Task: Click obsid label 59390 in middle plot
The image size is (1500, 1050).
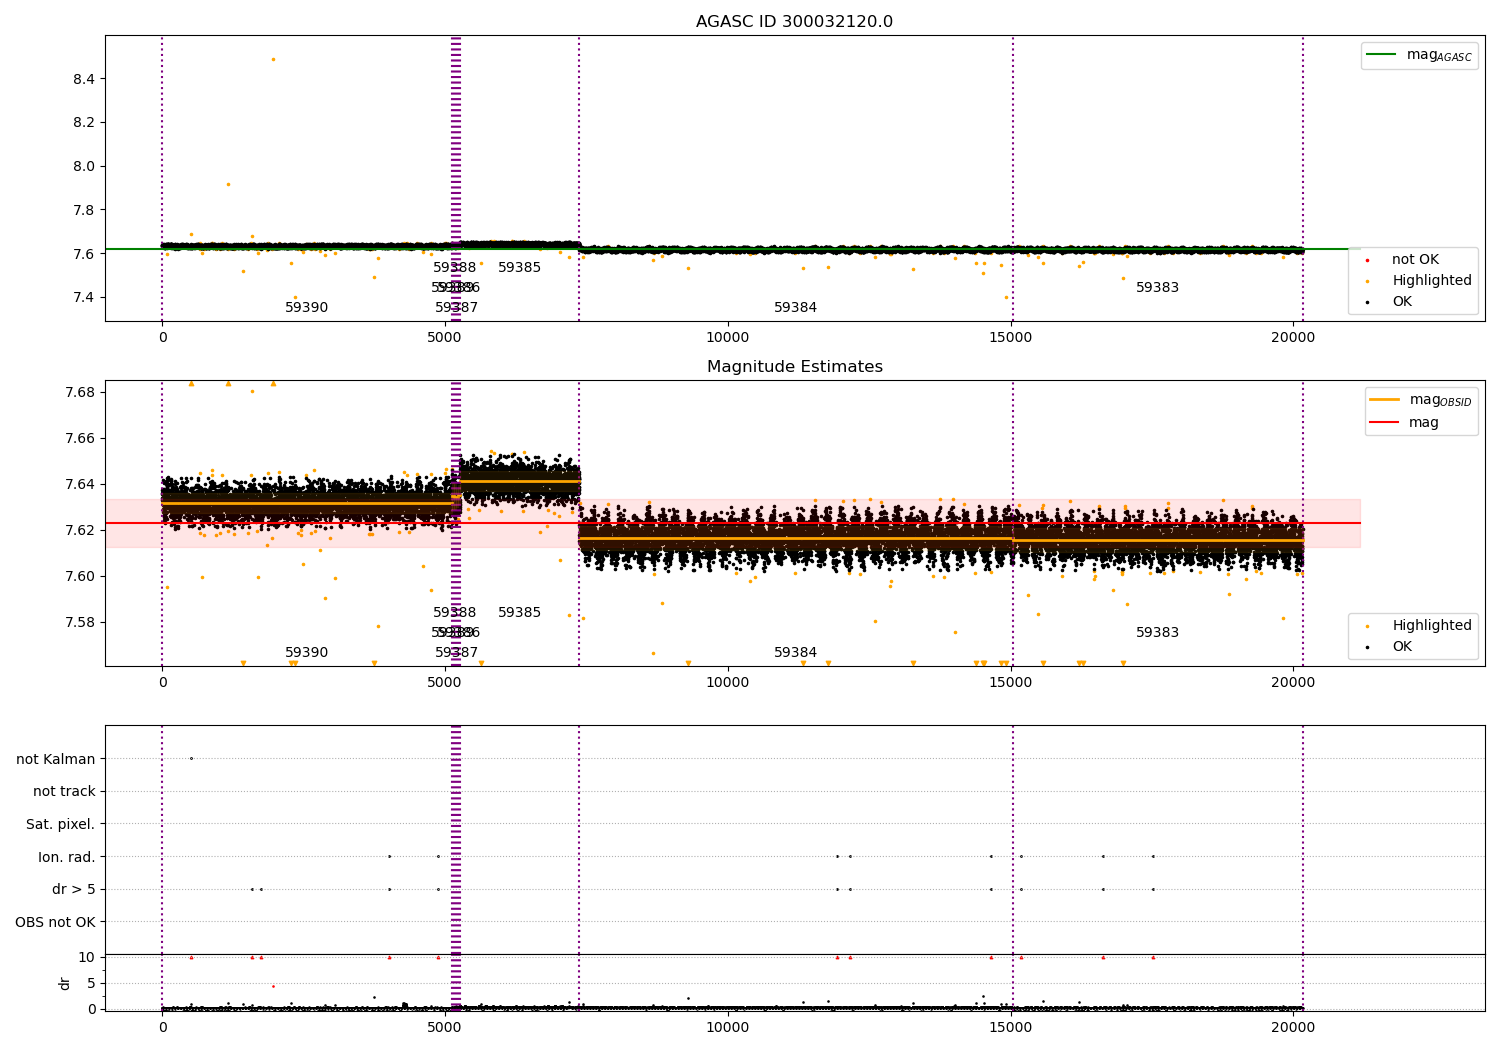Action: tap(307, 653)
